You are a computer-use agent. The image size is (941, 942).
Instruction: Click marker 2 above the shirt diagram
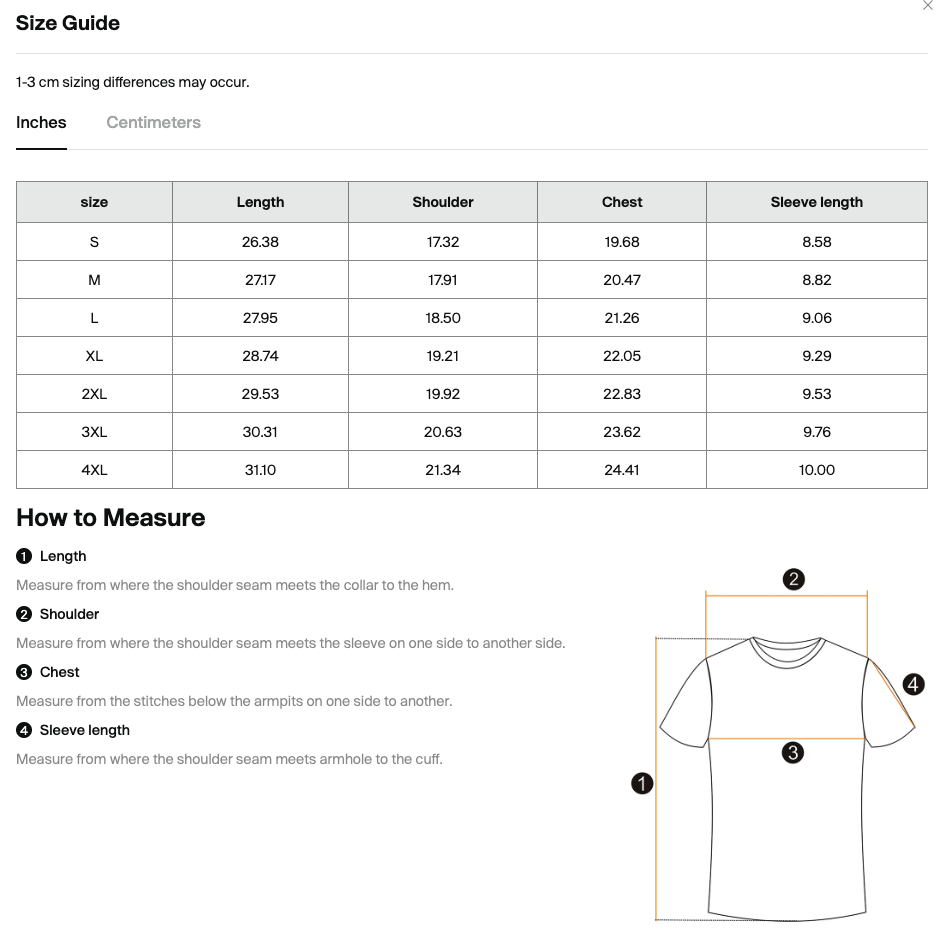pos(794,579)
